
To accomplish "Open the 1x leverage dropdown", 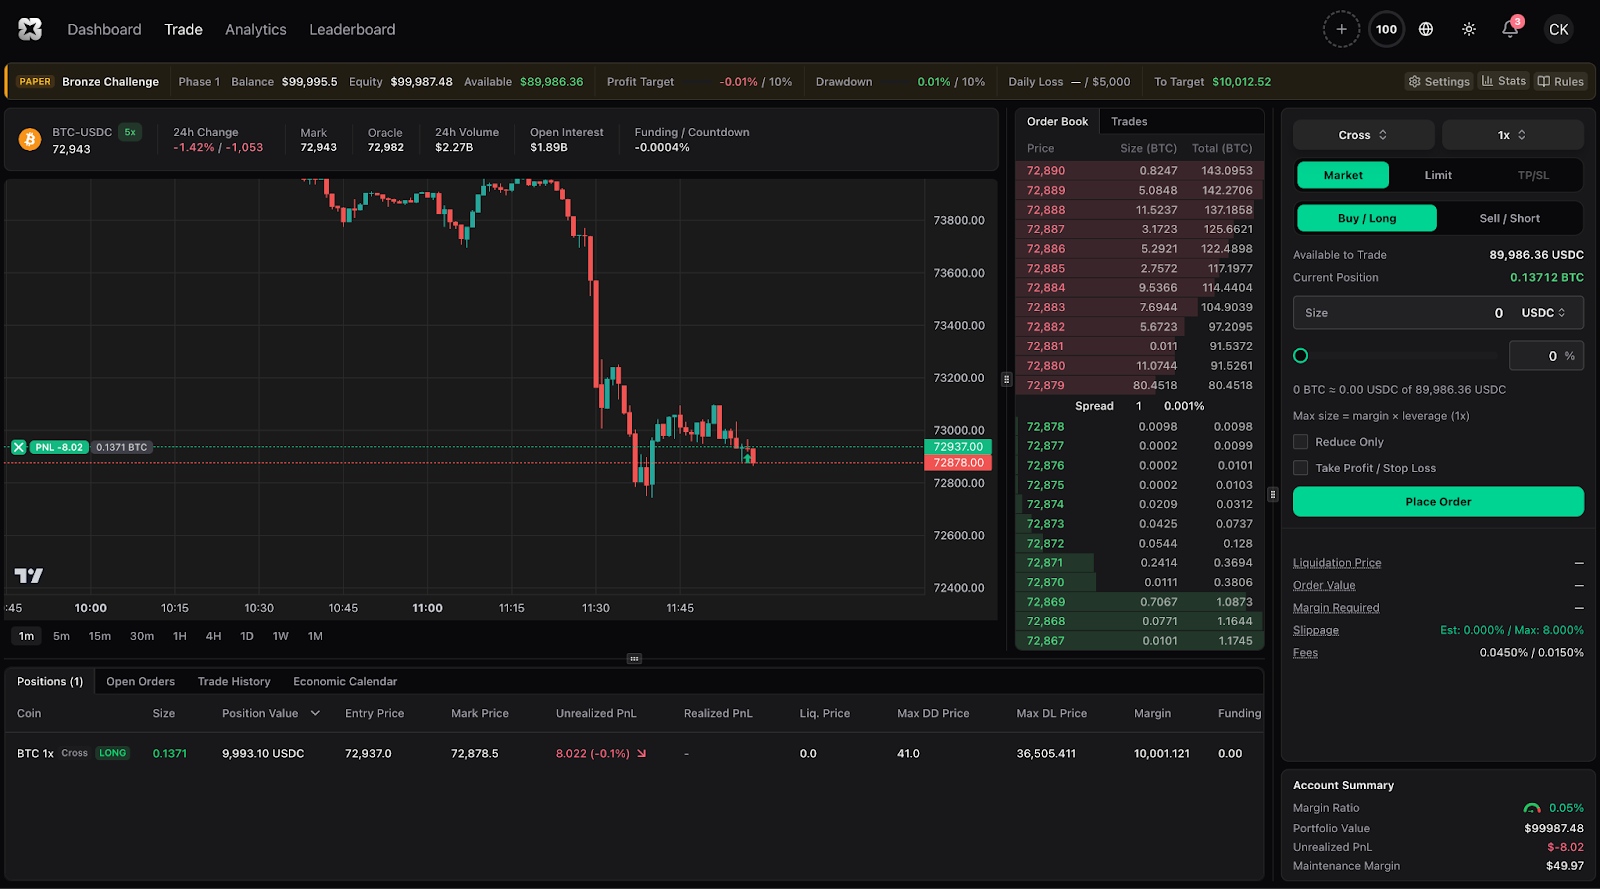I will click(x=1512, y=135).
